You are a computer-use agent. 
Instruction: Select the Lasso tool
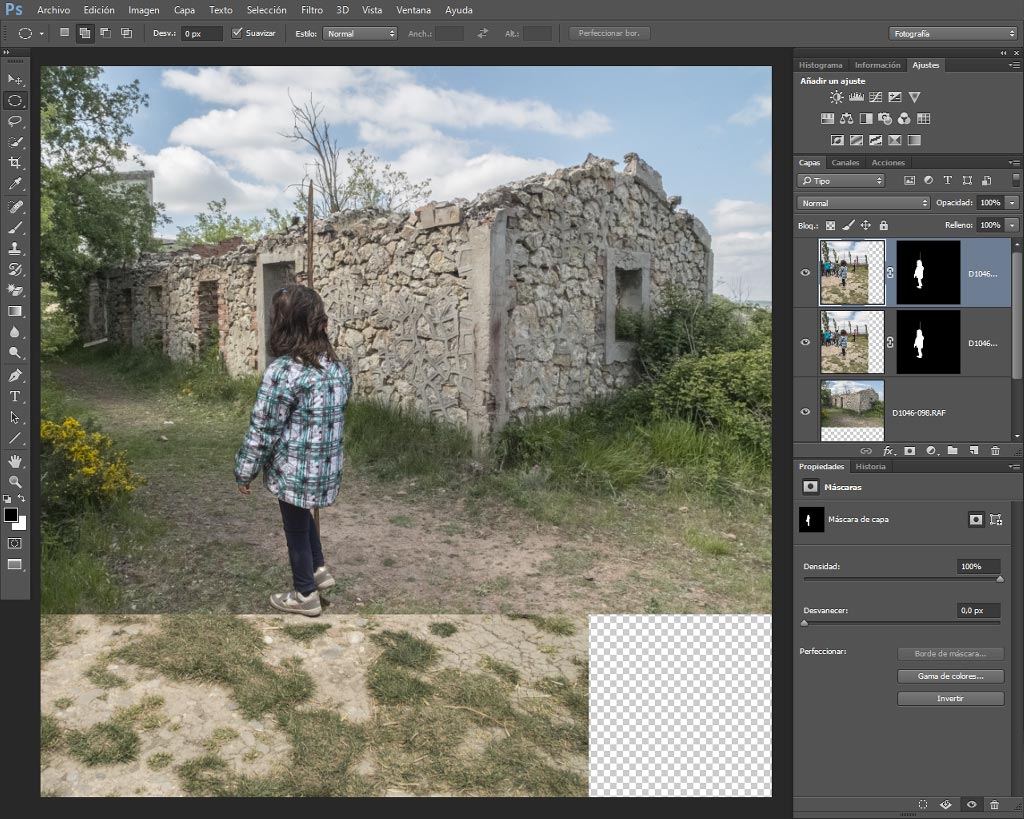point(14,121)
